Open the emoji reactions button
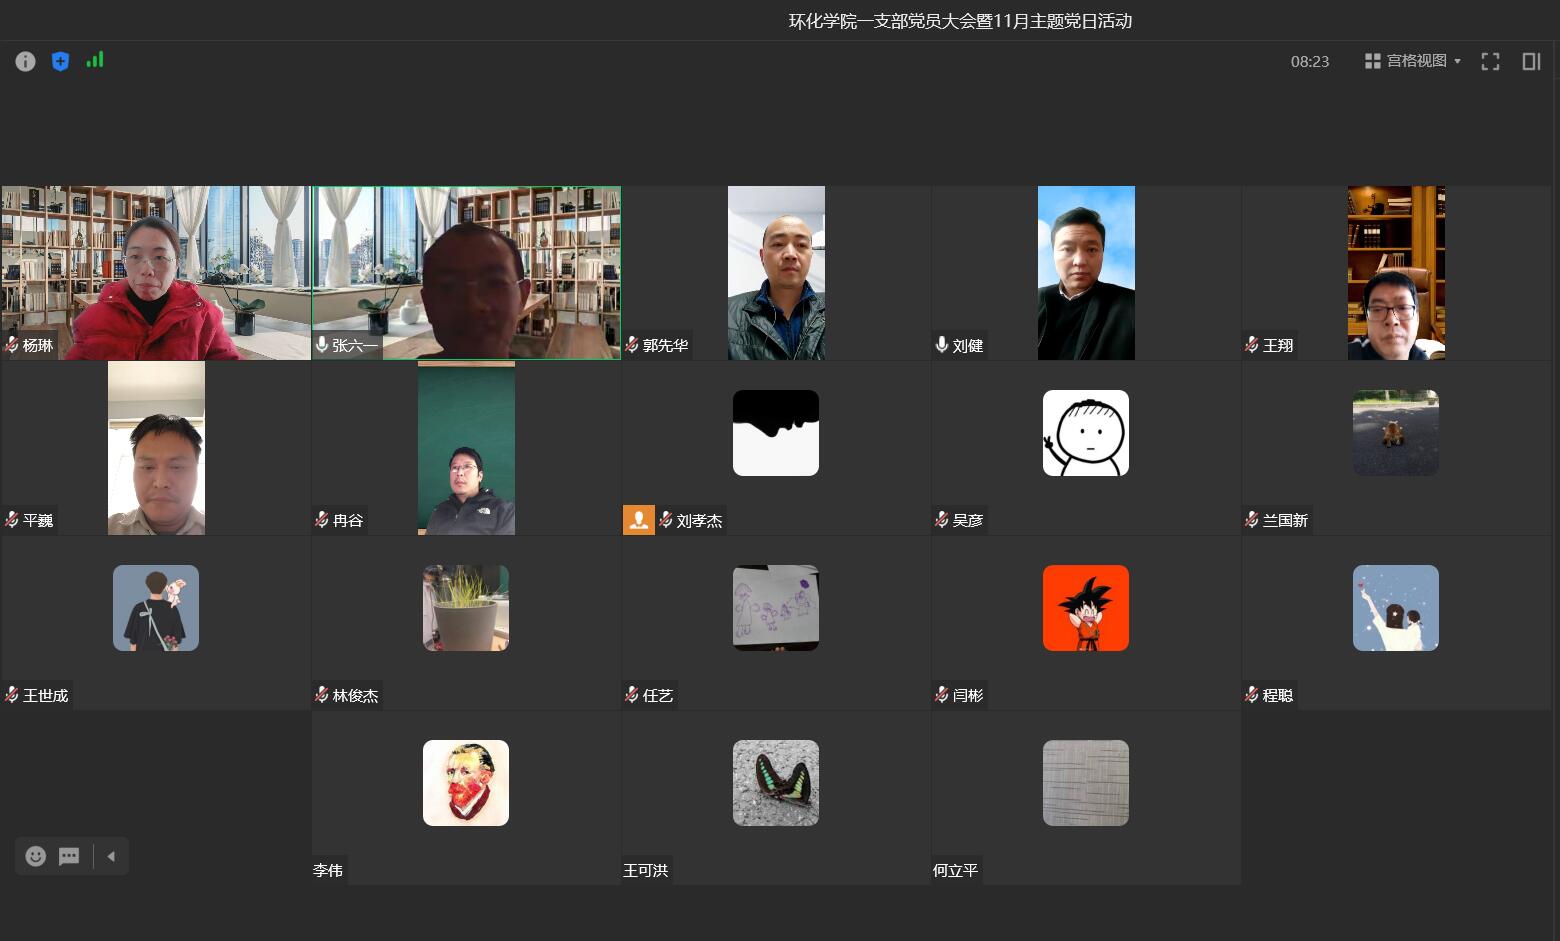 point(36,856)
